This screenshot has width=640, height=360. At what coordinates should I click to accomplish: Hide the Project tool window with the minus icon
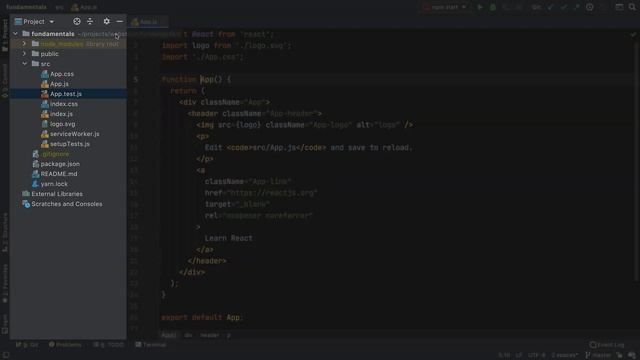tap(120, 21)
